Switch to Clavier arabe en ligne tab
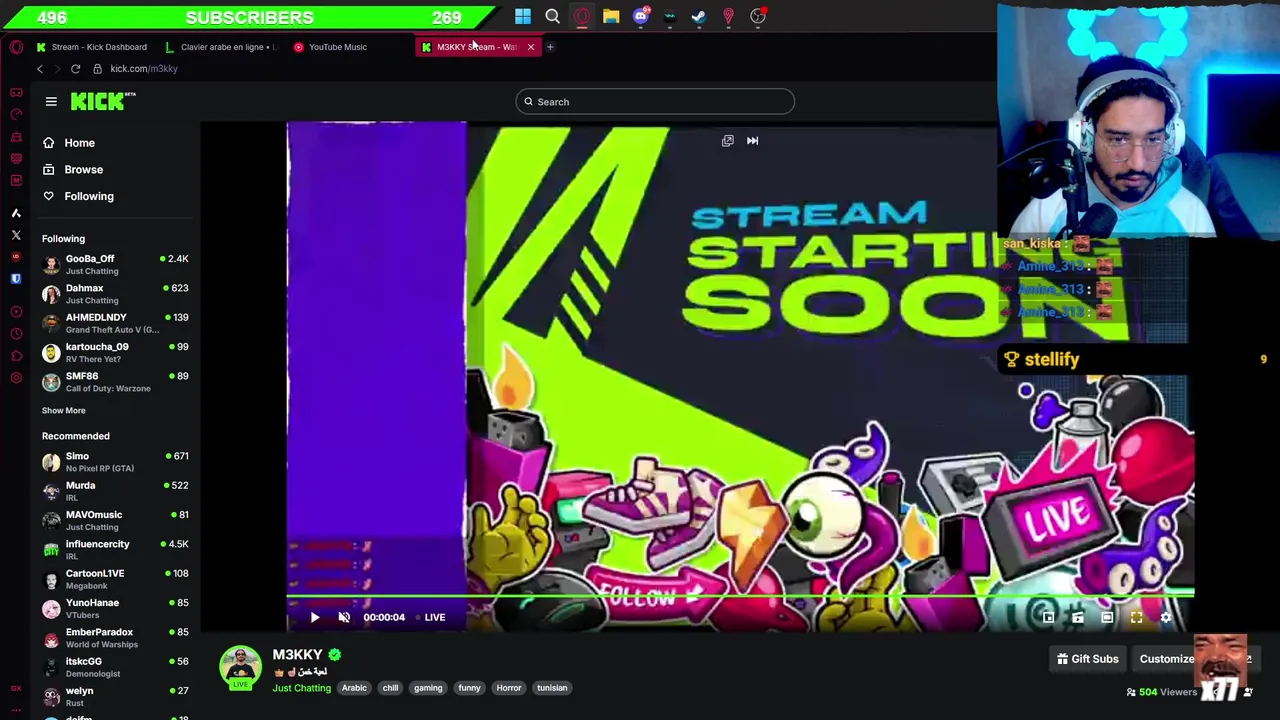The width and height of the screenshot is (1280, 720). (x=221, y=47)
